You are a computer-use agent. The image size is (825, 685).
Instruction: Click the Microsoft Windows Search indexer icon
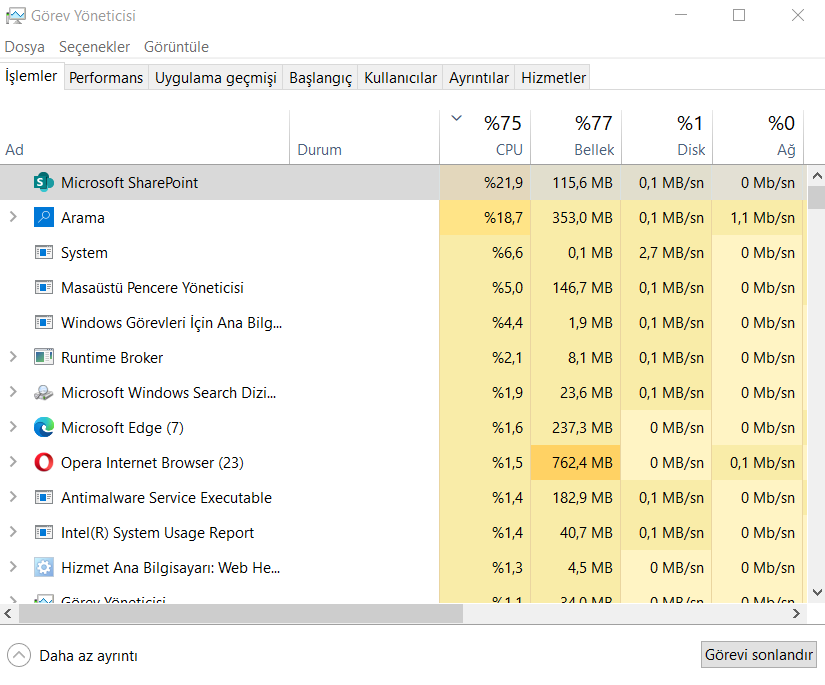click(x=44, y=393)
